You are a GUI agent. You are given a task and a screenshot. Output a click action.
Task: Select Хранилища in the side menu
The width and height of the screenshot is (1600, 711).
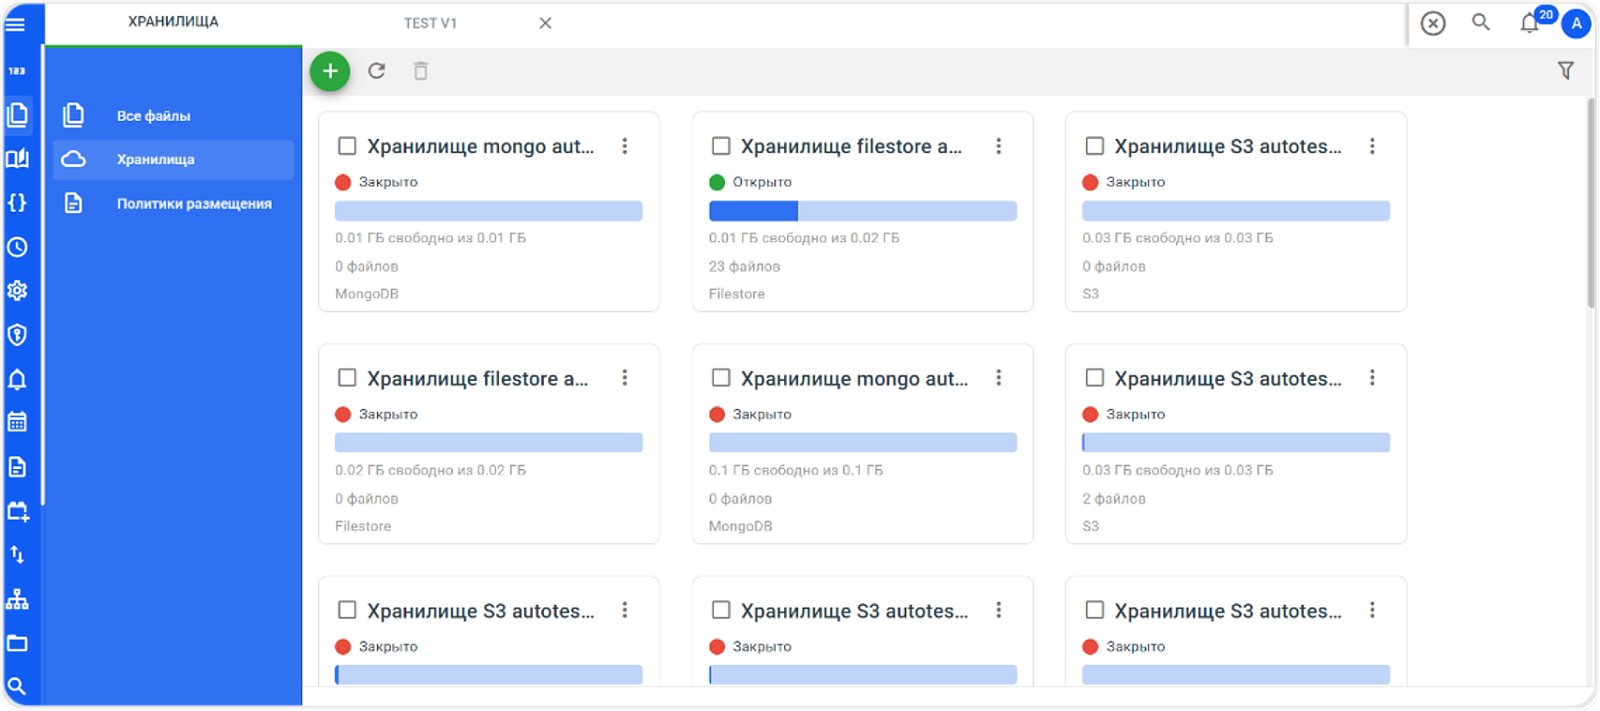click(174, 160)
